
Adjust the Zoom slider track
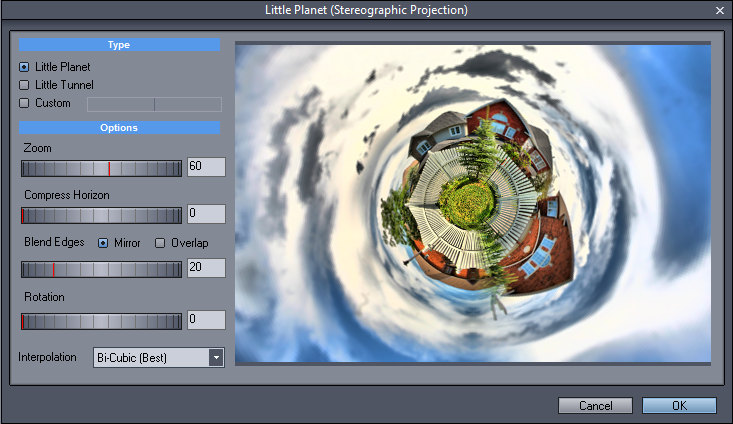(101, 168)
